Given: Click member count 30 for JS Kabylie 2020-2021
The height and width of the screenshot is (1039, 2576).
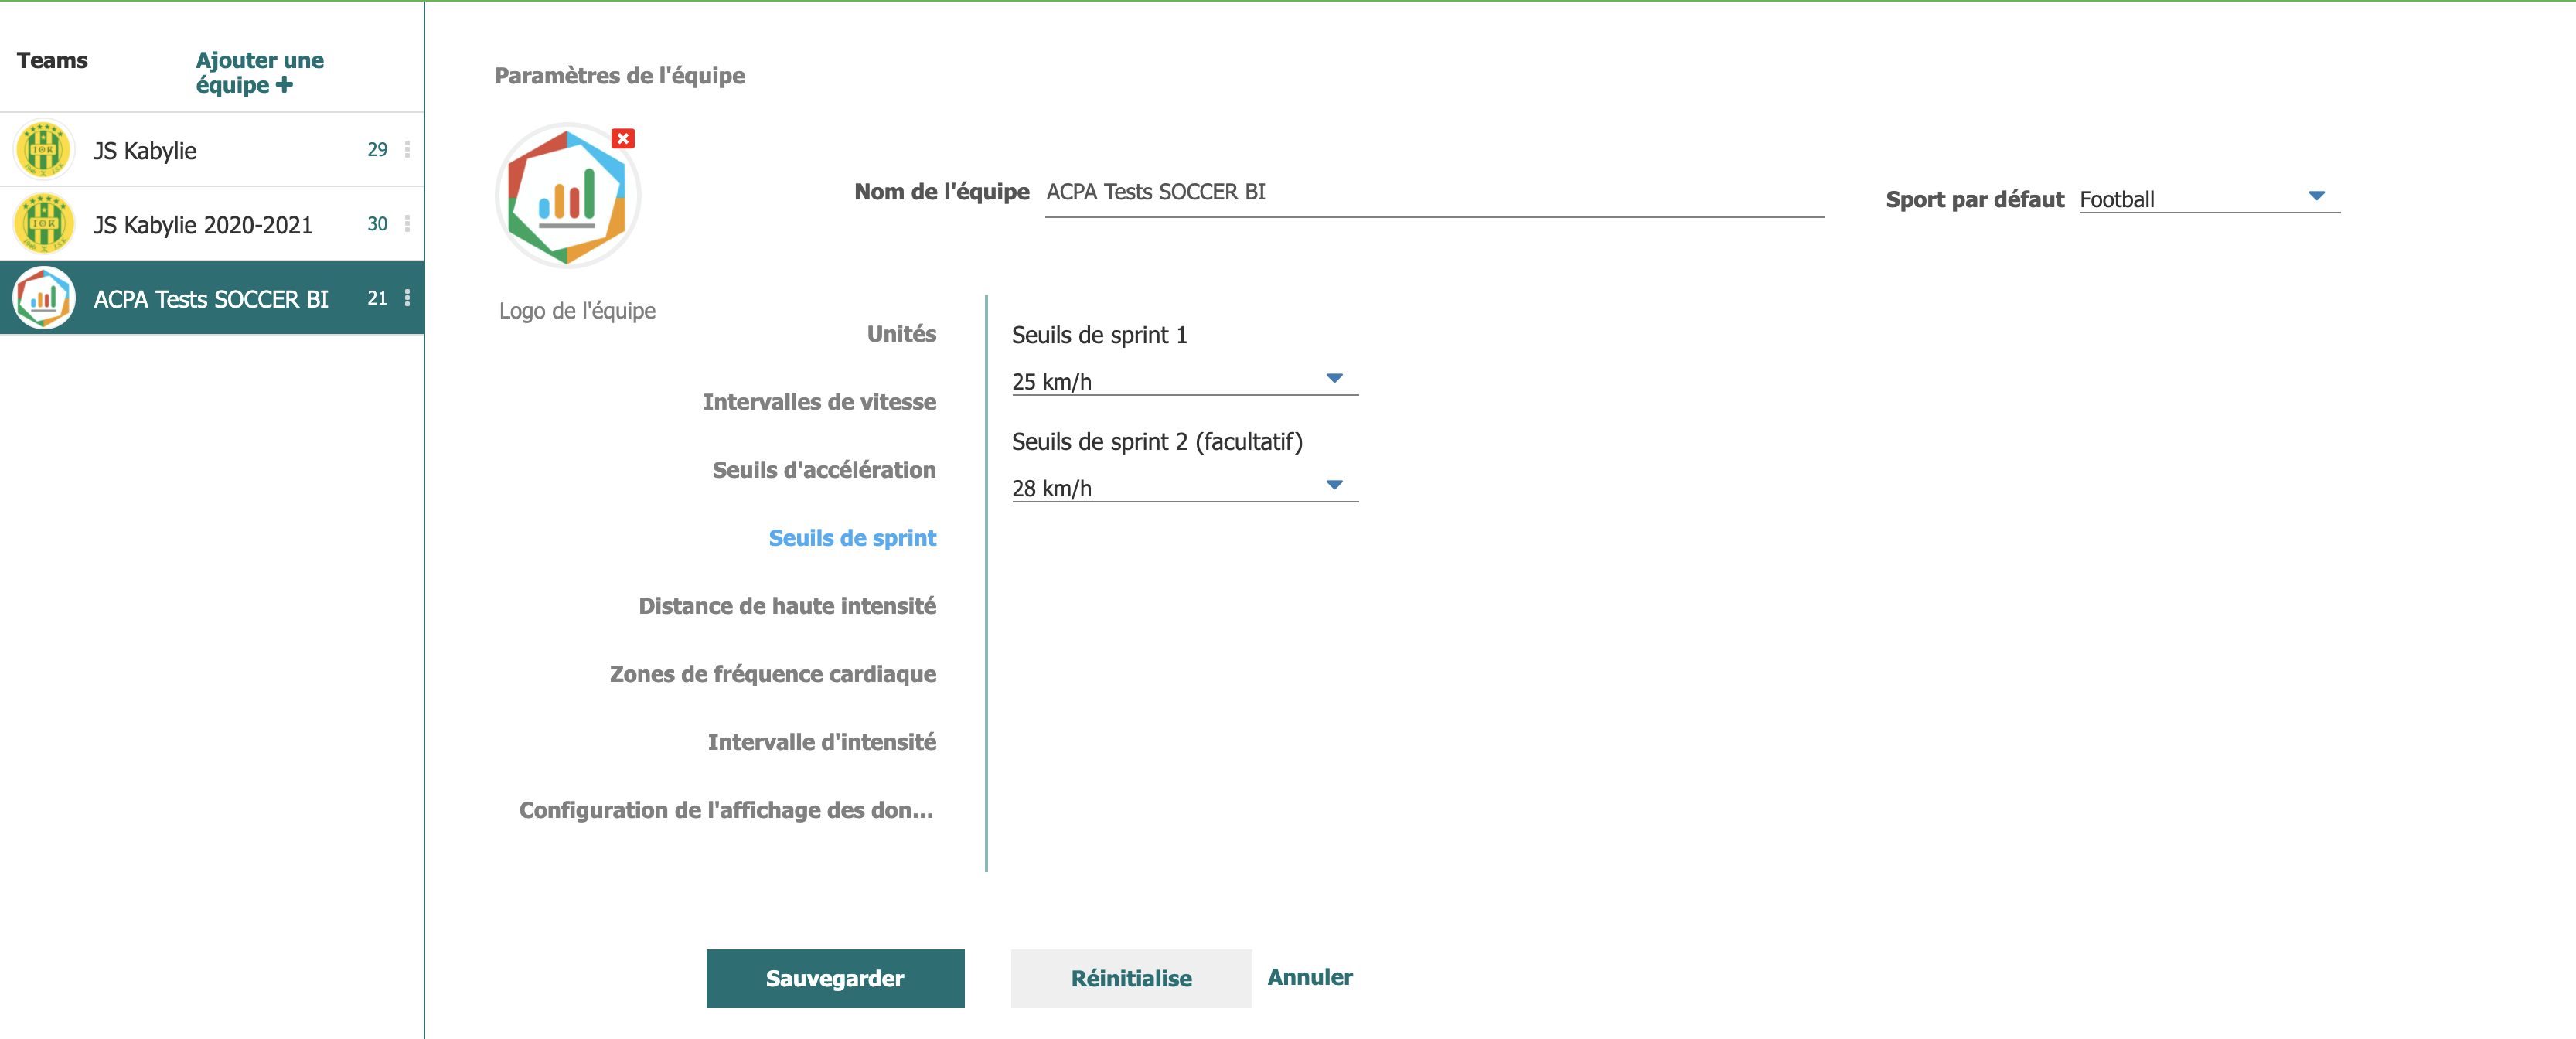Looking at the screenshot, I should tap(377, 223).
